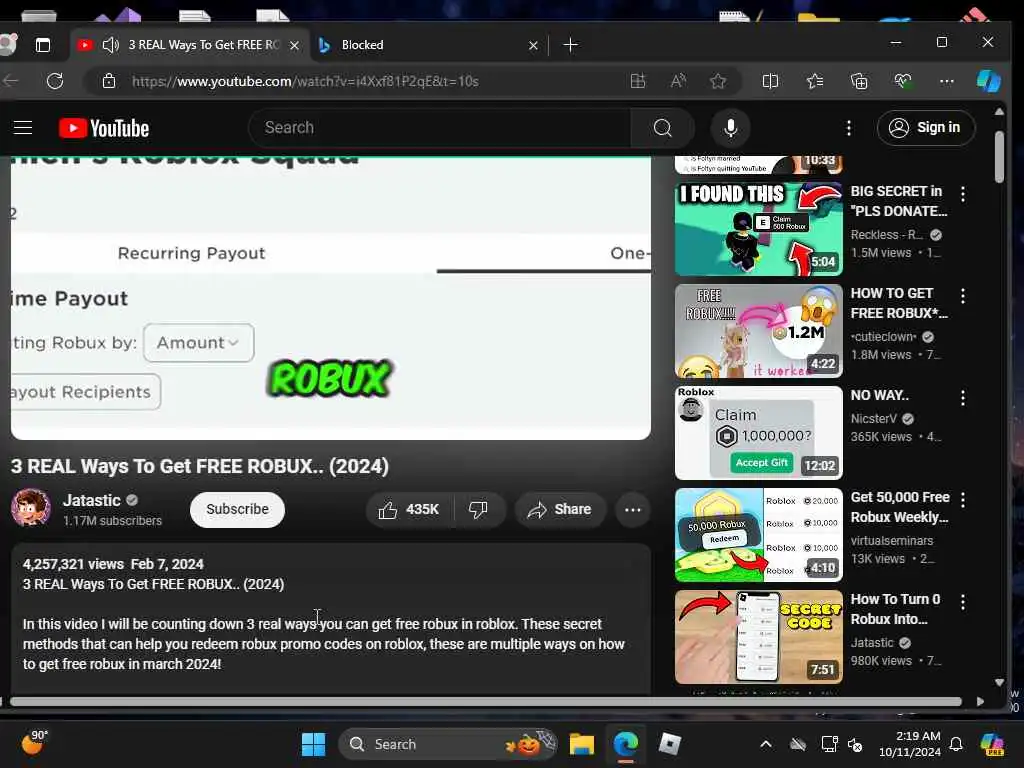Like the video with thumbs up

point(410,509)
